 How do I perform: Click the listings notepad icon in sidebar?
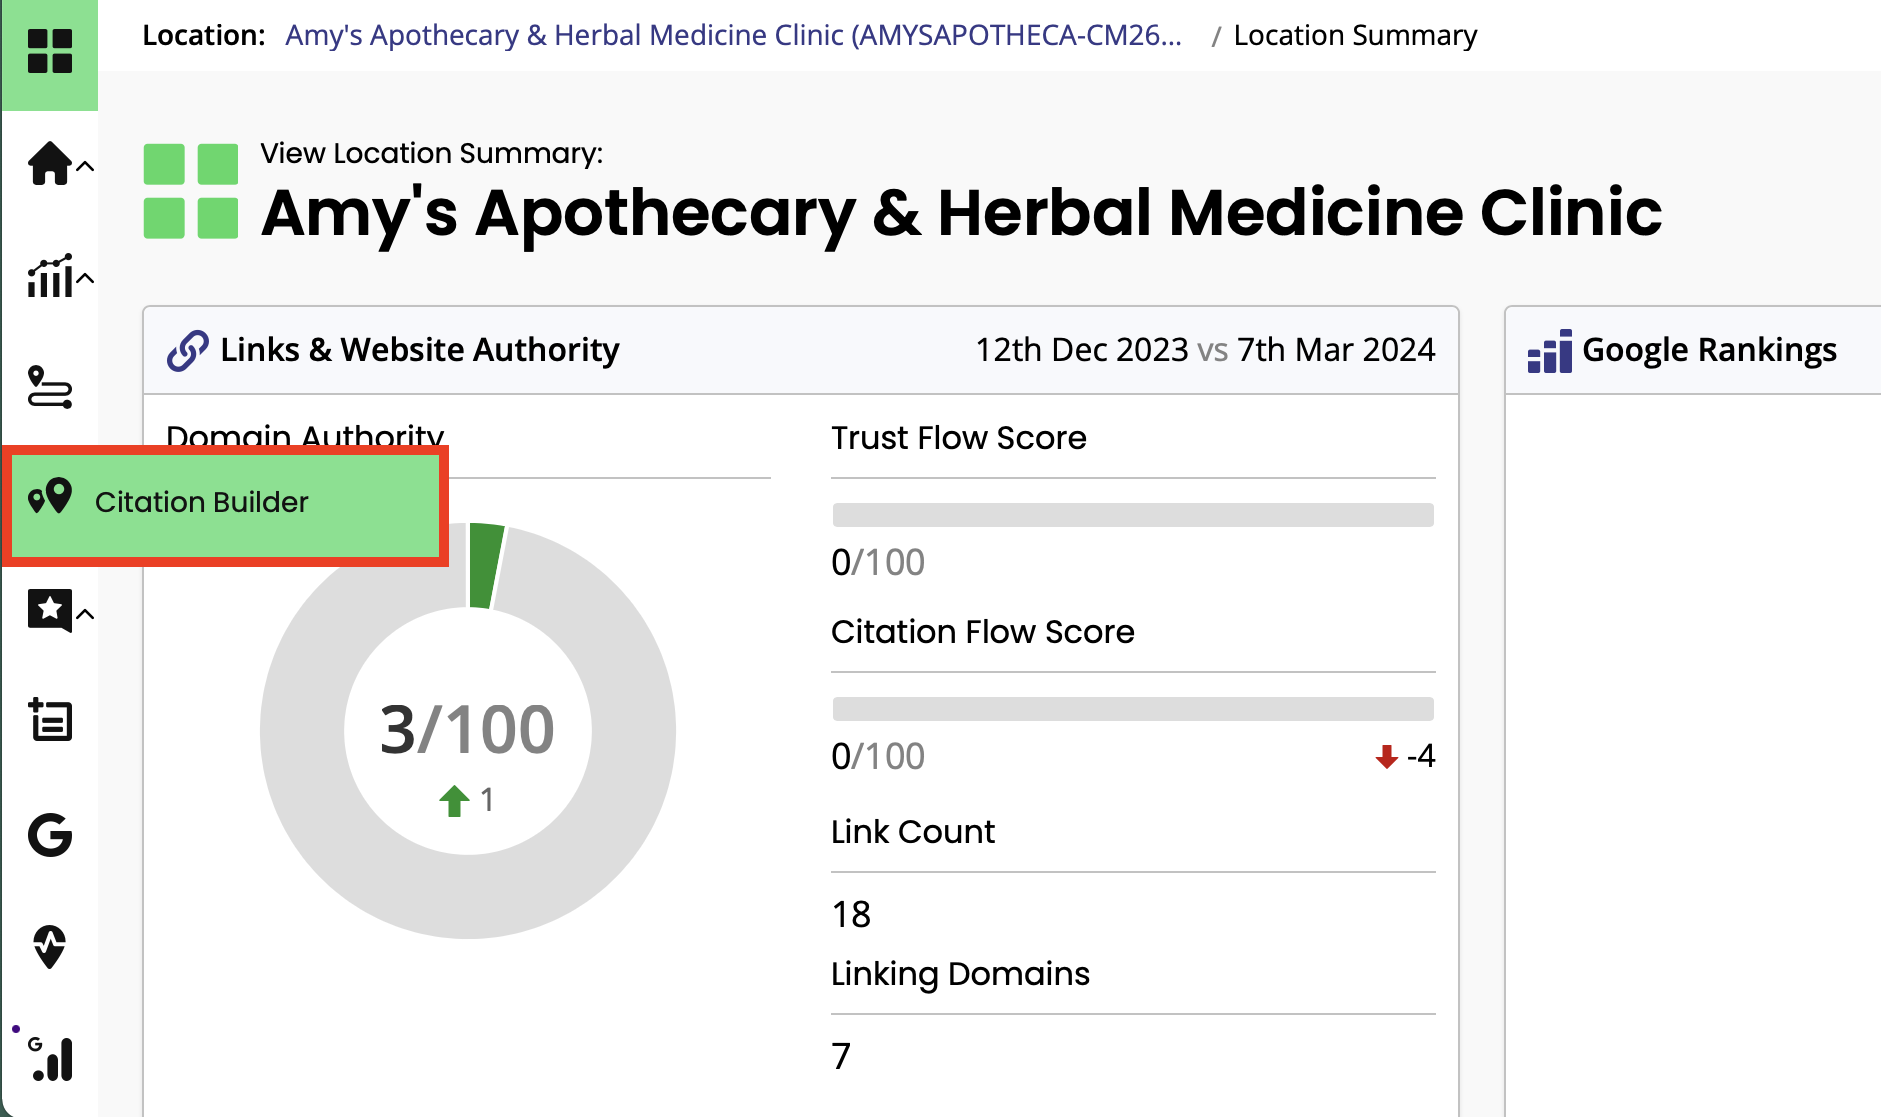point(49,720)
